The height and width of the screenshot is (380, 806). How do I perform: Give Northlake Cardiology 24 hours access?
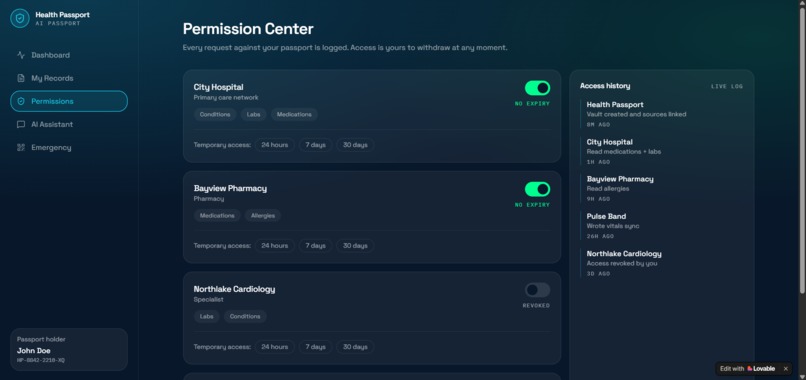pyautogui.click(x=274, y=347)
